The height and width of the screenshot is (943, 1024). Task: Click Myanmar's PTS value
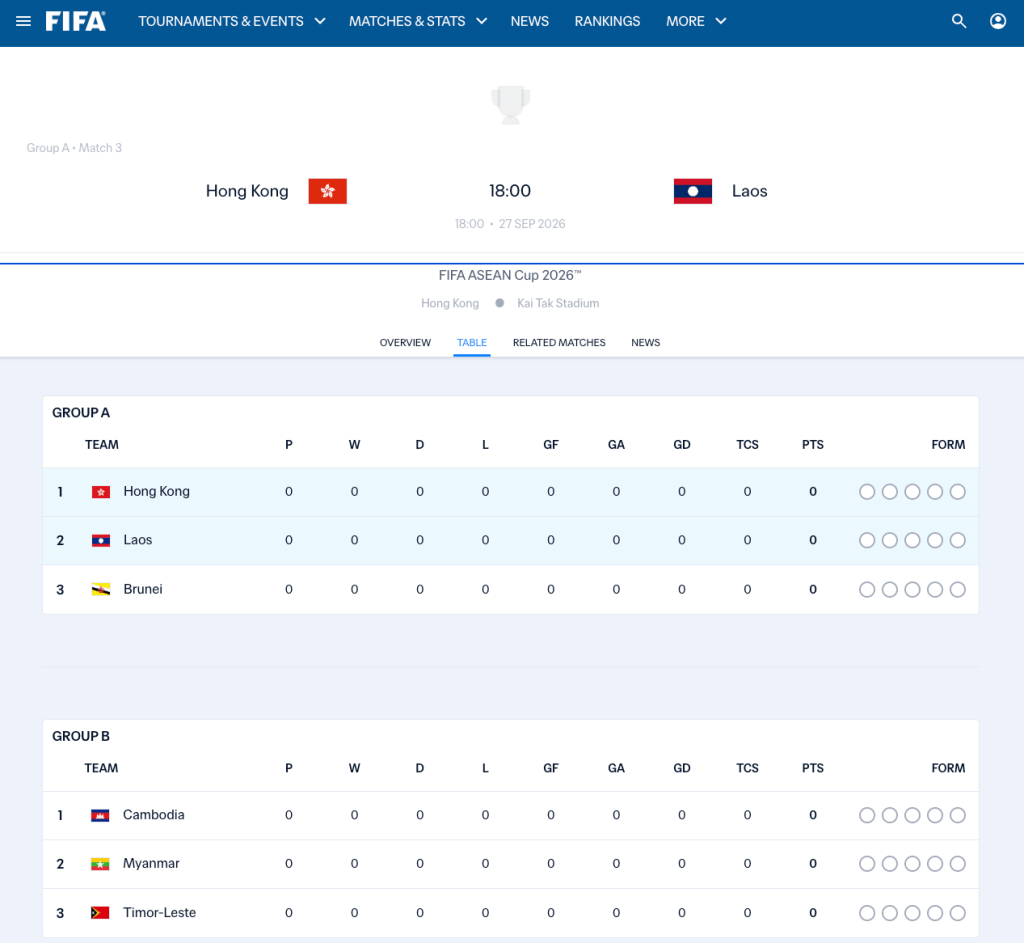812,864
